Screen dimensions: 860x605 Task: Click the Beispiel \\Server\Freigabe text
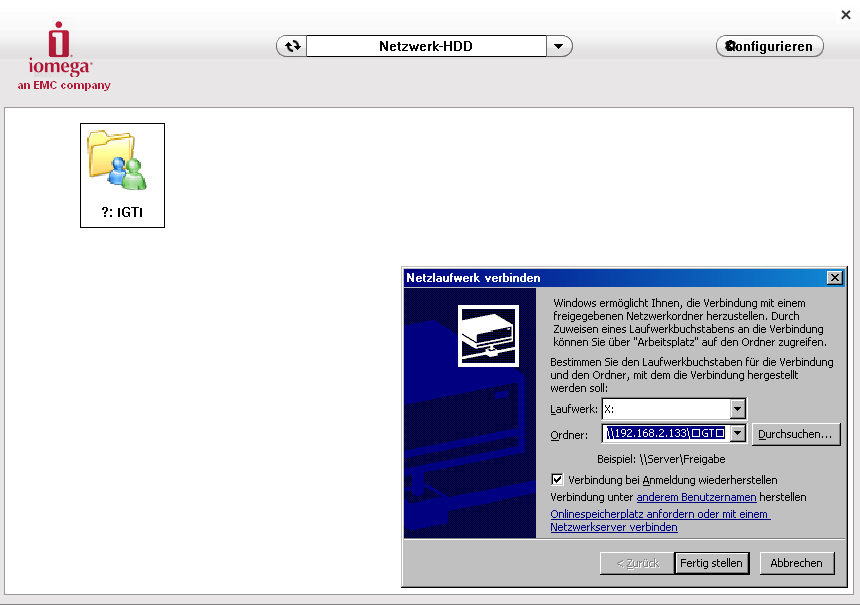(661, 459)
